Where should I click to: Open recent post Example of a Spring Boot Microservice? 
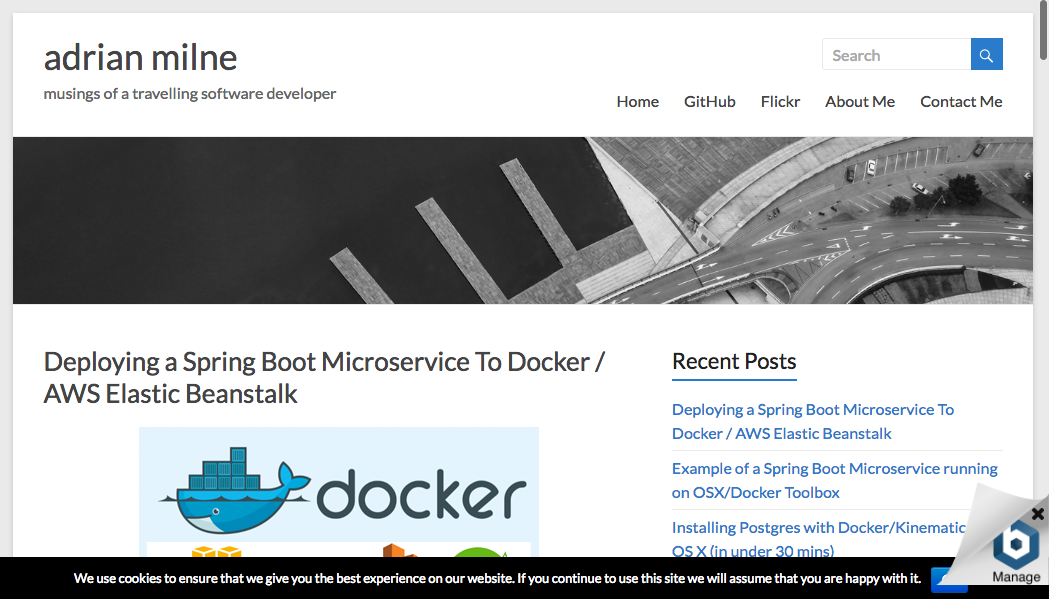834,481
